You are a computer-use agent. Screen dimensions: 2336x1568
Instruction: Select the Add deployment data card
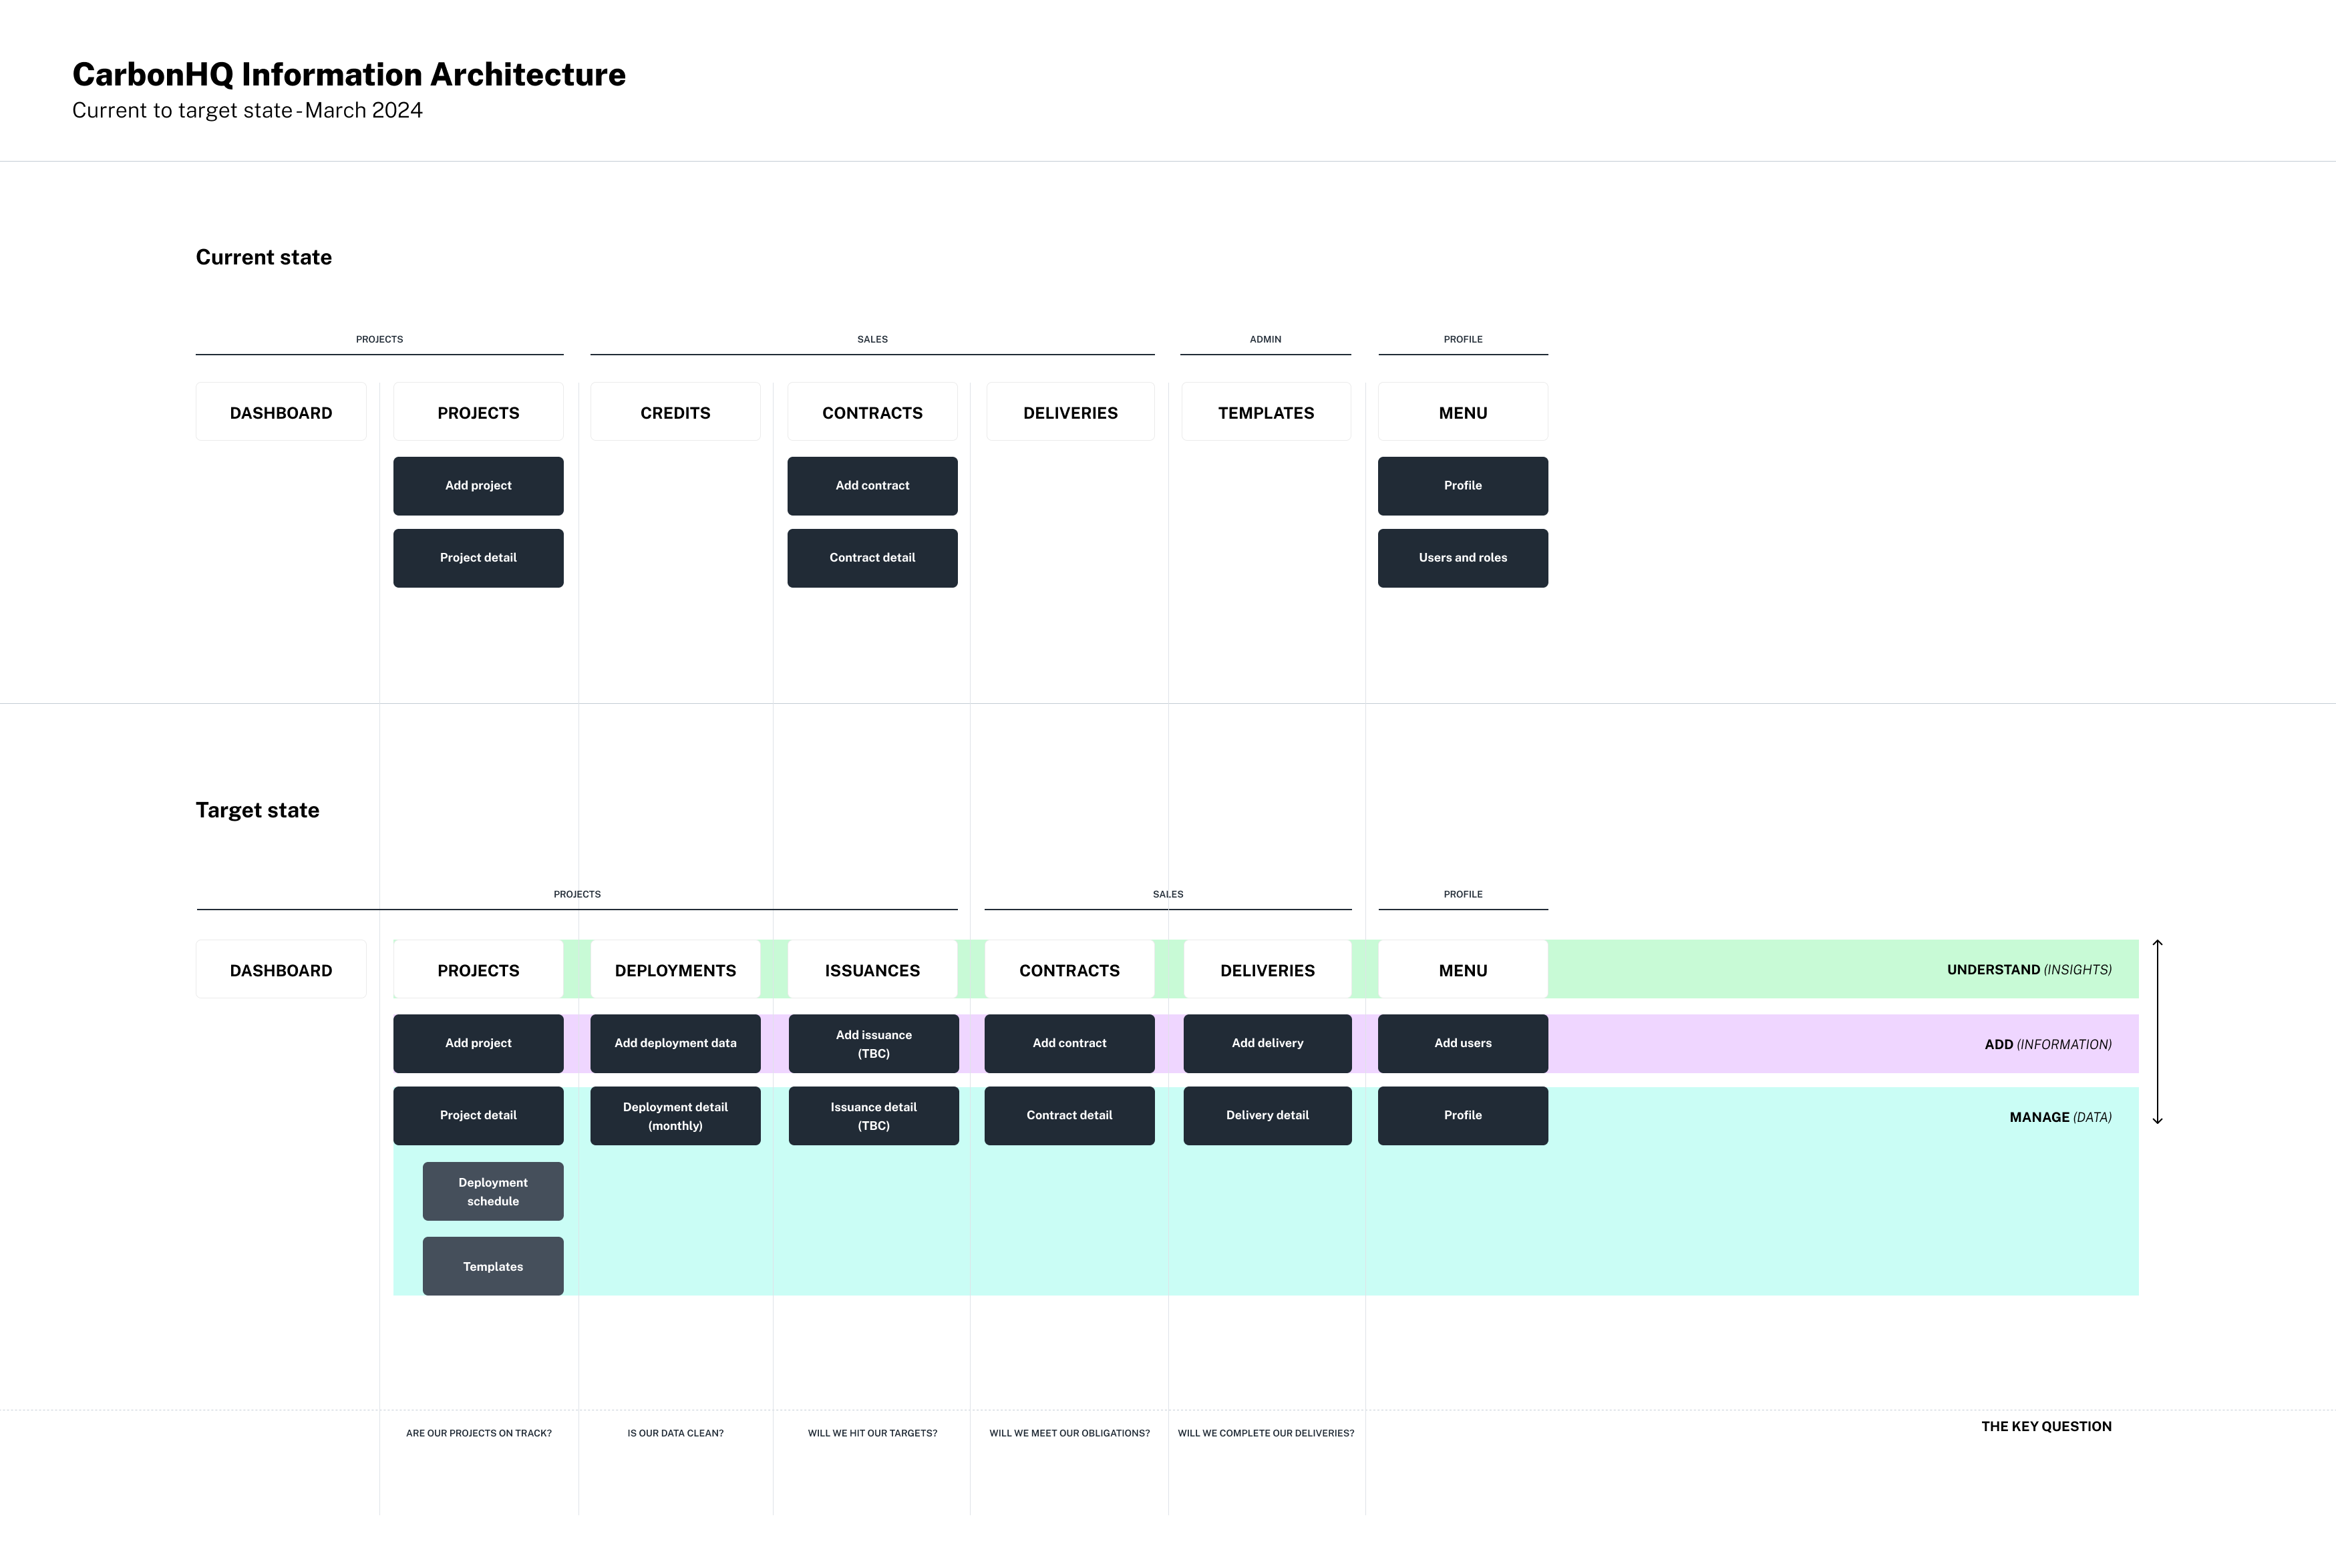pos(675,1044)
